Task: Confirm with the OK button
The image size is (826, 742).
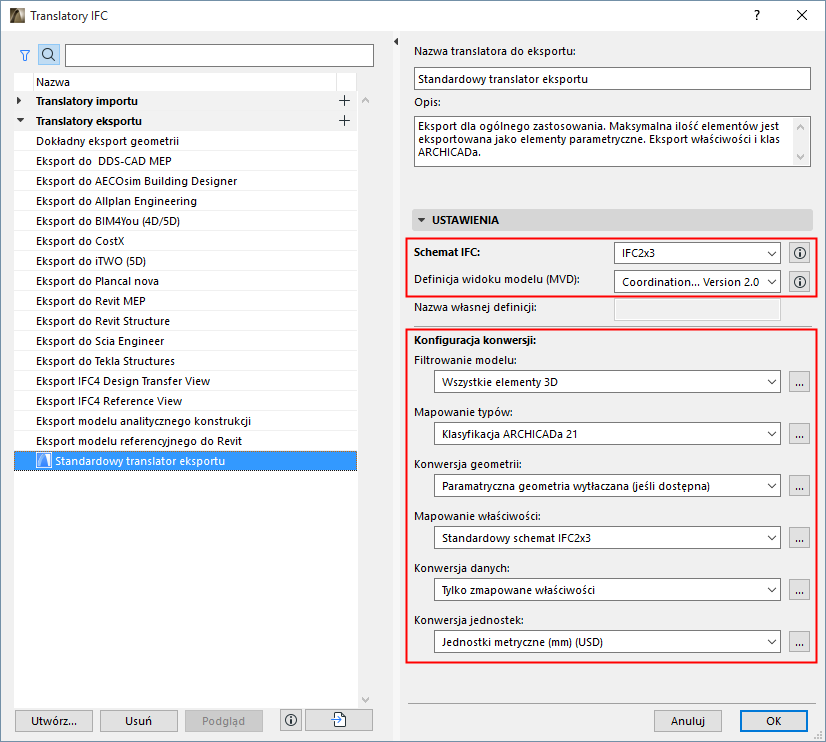Action: click(x=773, y=721)
